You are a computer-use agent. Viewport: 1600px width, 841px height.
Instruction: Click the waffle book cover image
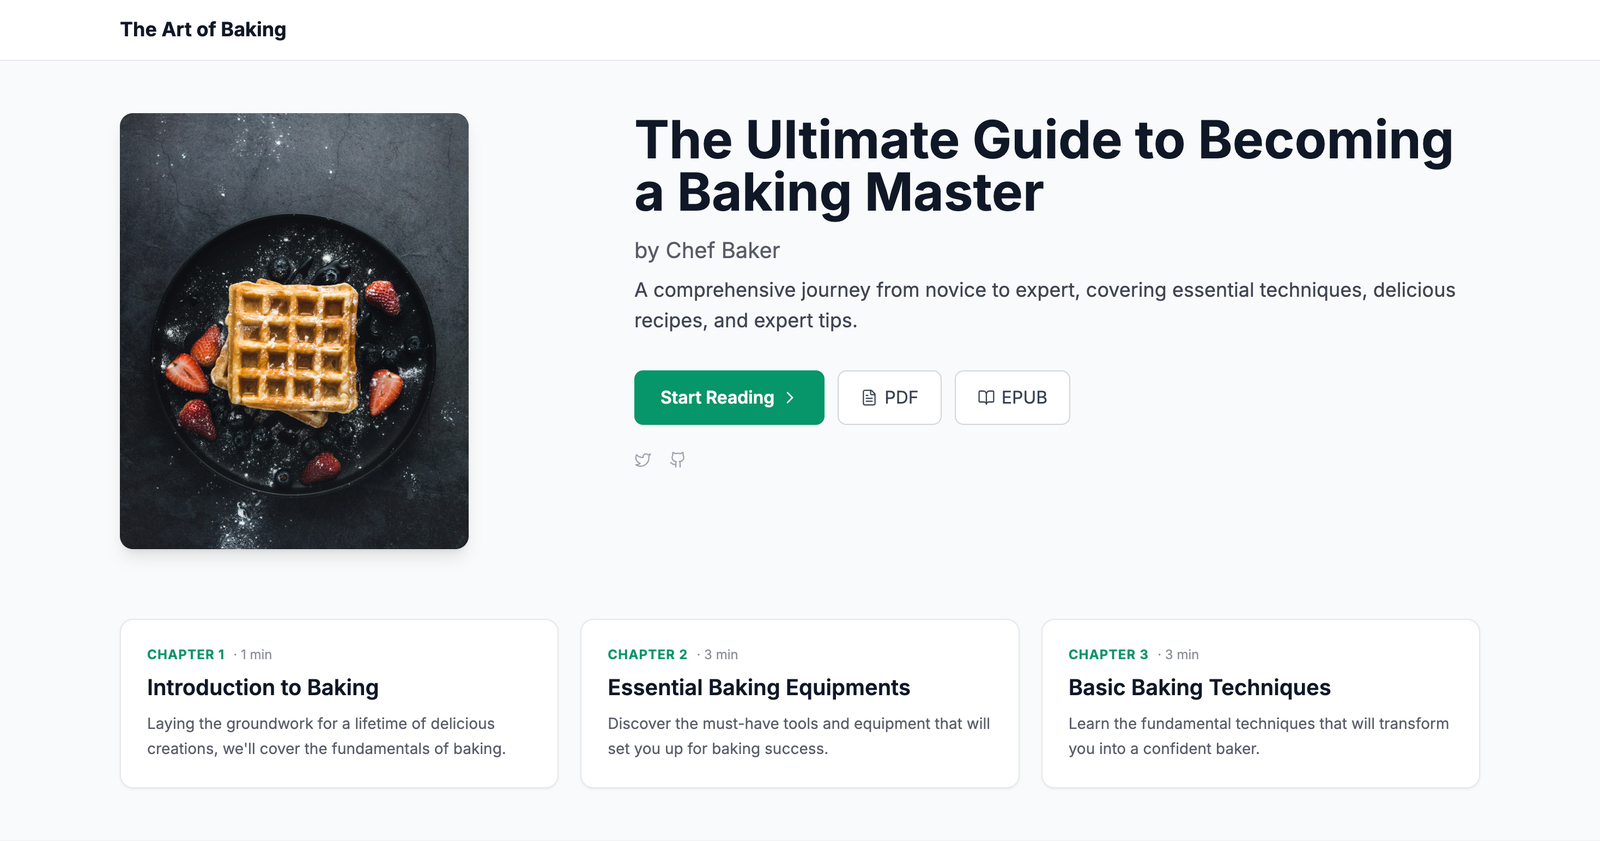point(294,331)
